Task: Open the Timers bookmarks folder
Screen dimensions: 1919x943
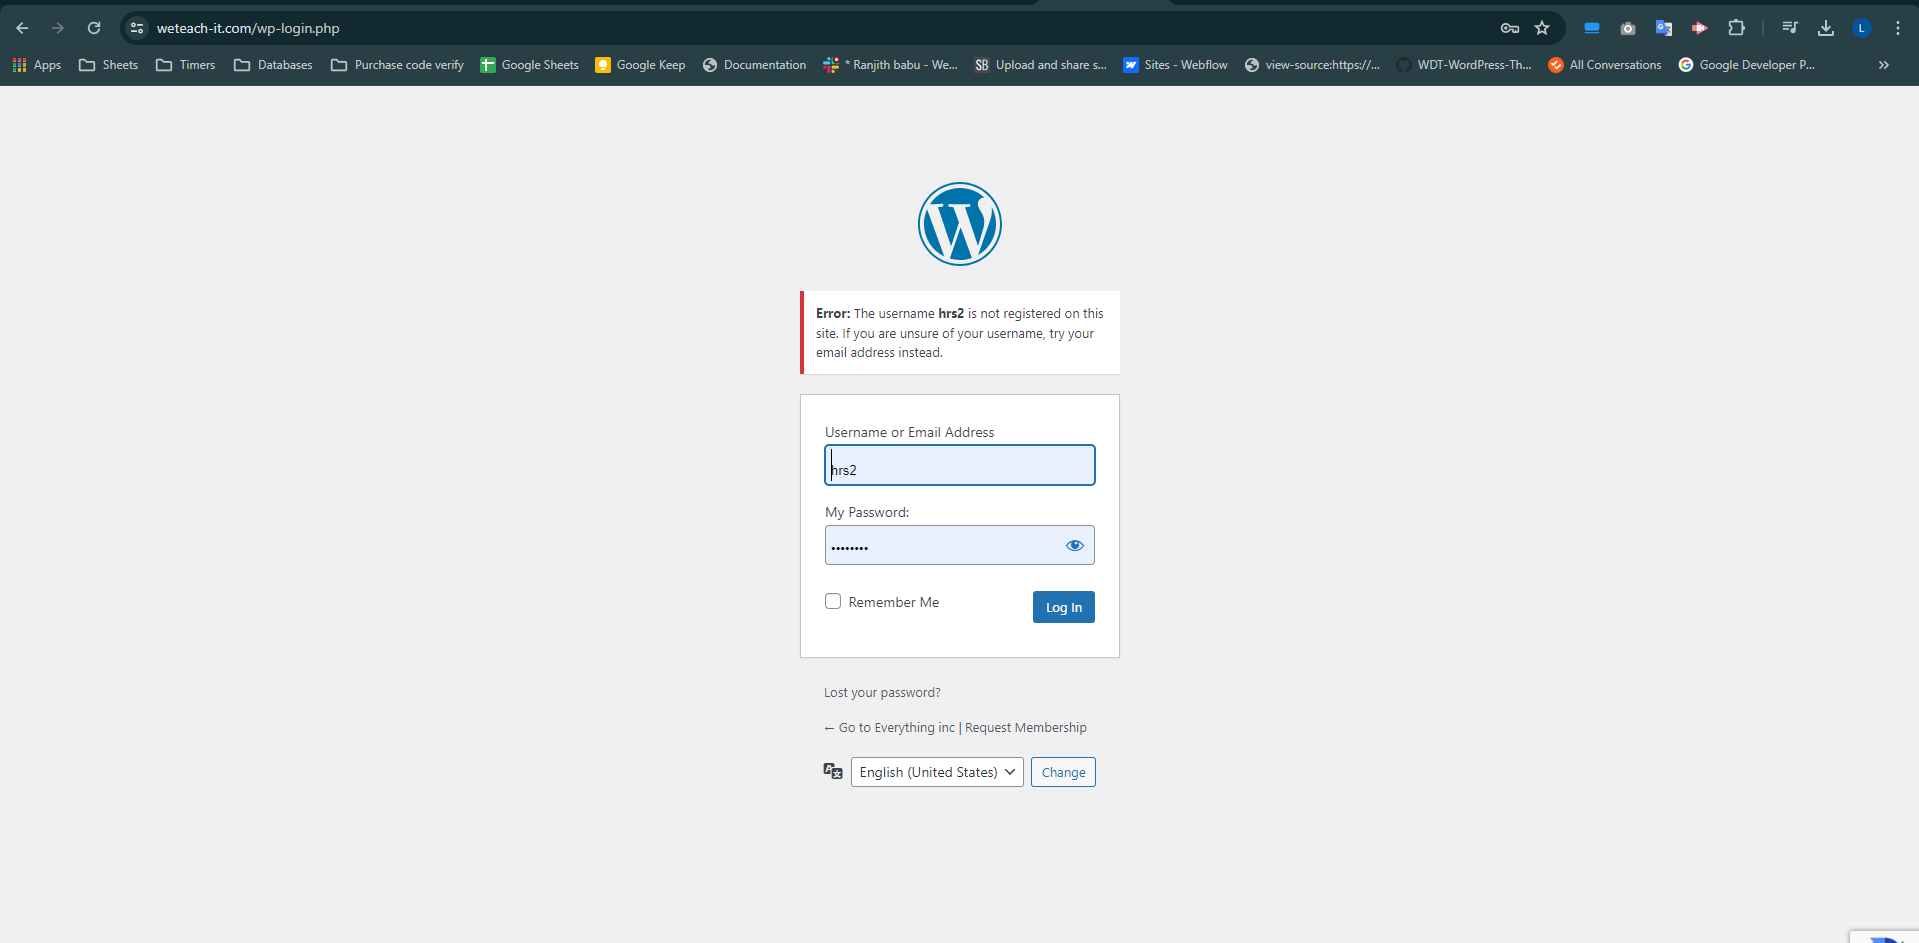Action: point(186,65)
